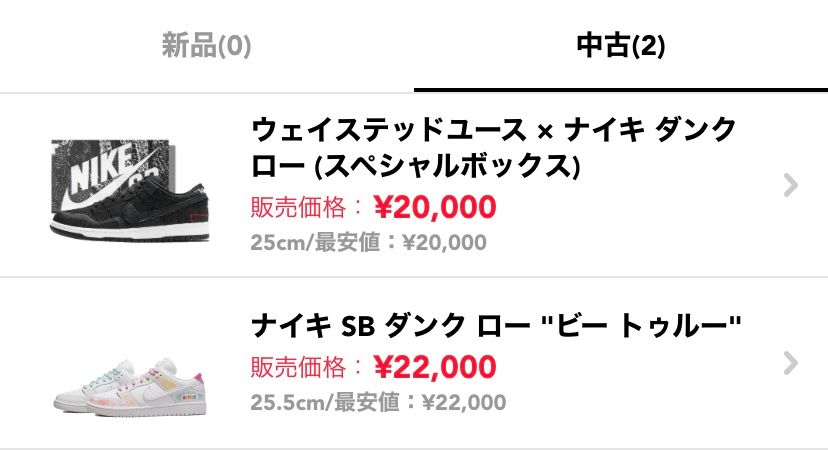828x450 pixels.
Task: Open the ビー トゥルー listing chevron arrow
Action: [x=790, y=363]
